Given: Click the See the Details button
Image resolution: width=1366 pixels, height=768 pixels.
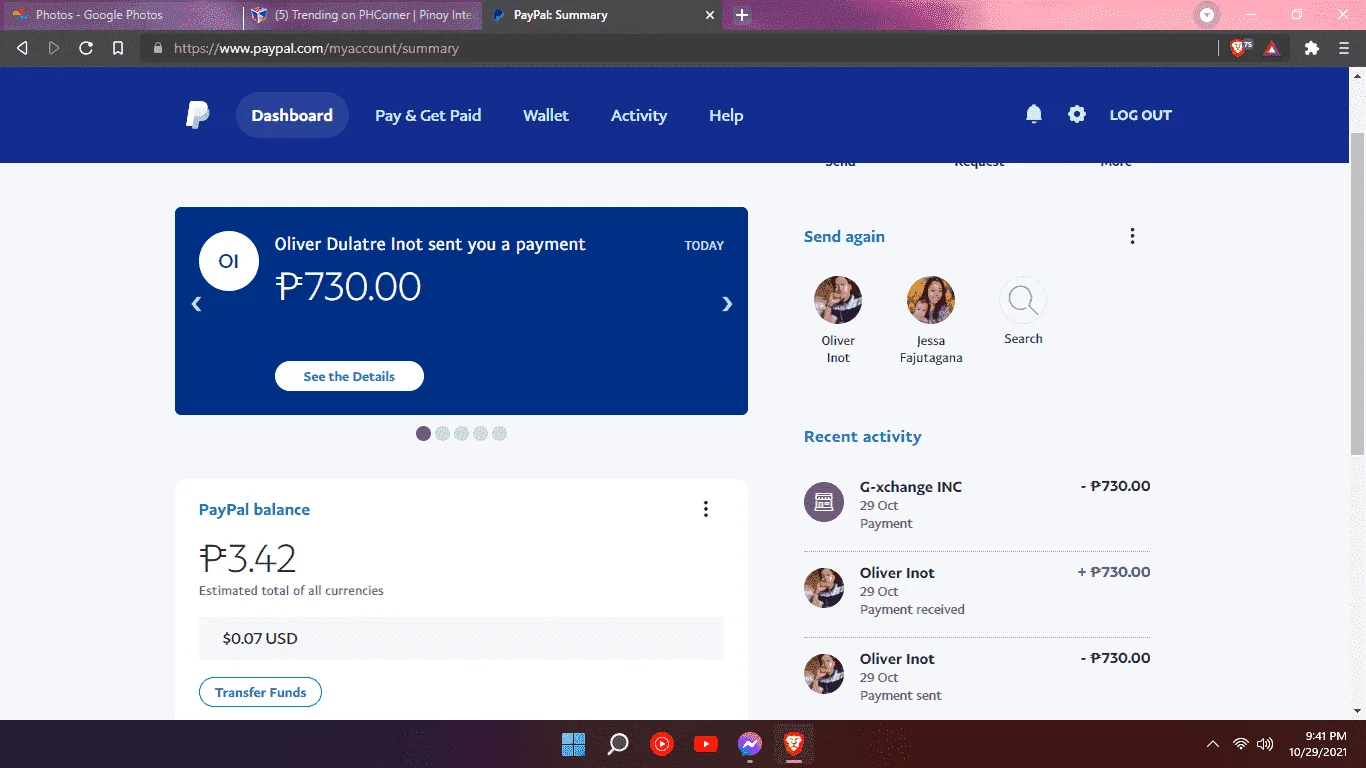Looking at the screenshot, I should (349, 376).
